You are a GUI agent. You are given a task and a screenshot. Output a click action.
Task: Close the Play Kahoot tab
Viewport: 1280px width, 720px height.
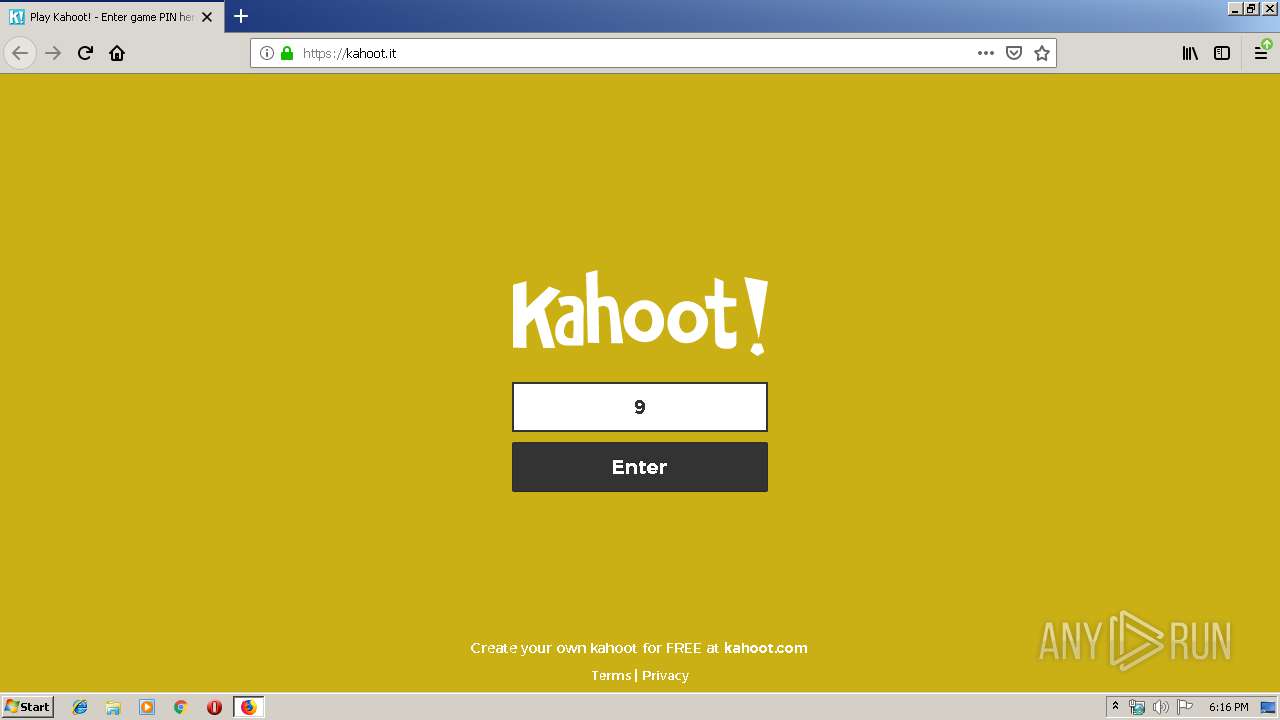[207, 17]
